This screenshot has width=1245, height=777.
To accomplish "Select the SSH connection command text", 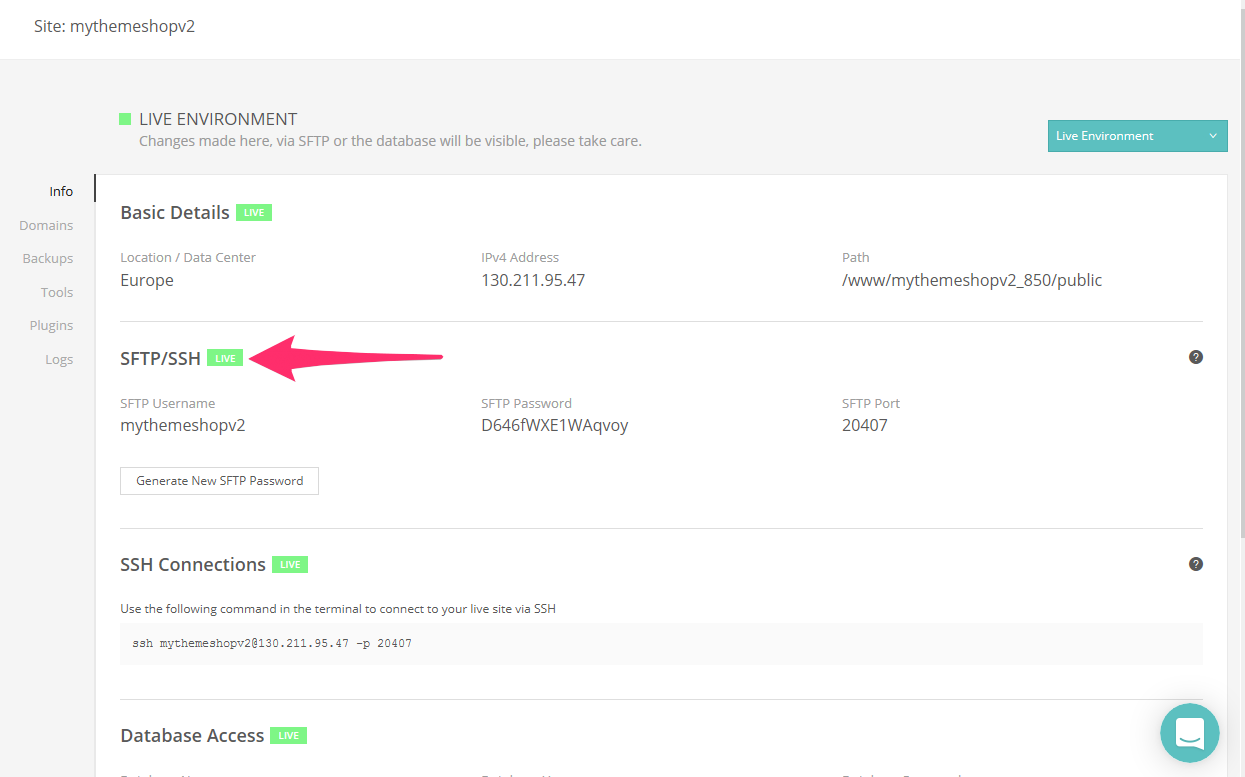I will pos(270,643).
